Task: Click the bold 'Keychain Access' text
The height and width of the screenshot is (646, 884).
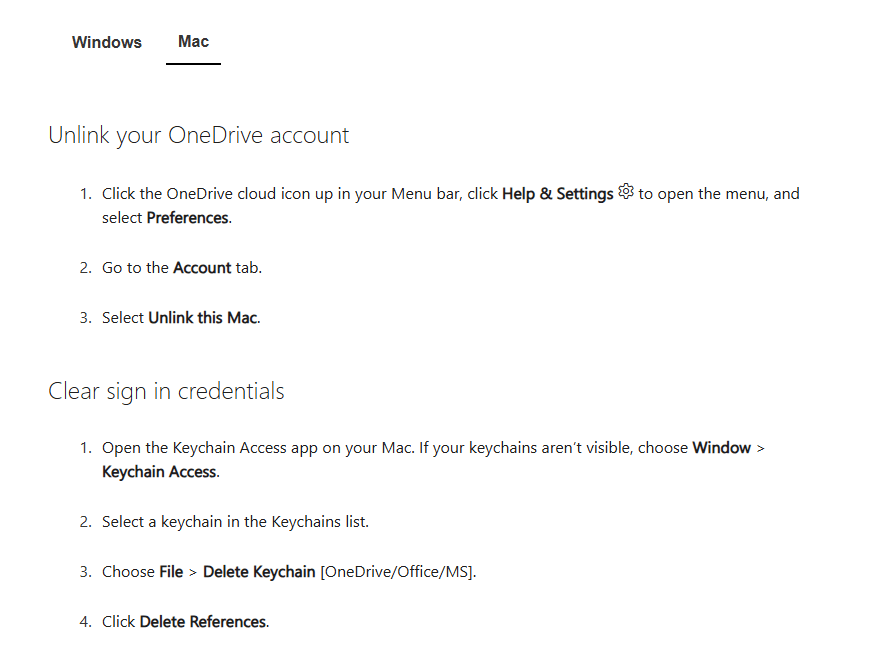Action: [160, 472]
